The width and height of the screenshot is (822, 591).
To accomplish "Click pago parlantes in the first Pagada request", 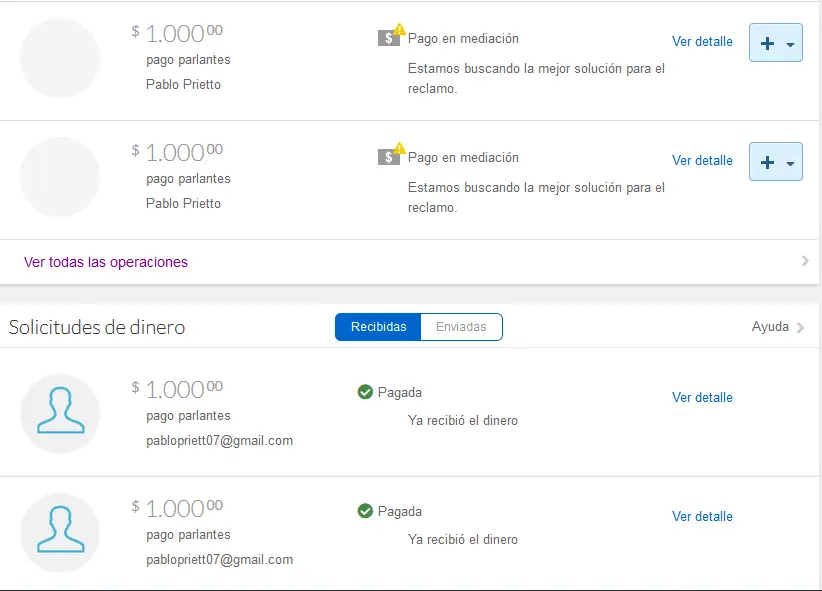I will 188,416.
